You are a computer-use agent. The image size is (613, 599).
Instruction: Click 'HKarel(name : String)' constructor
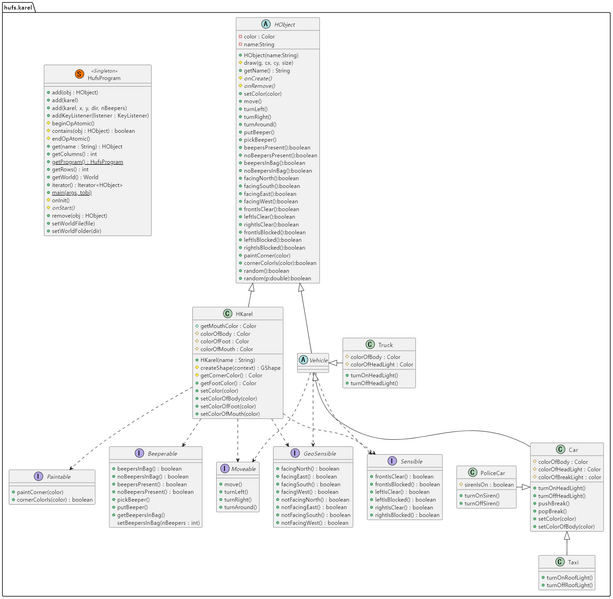tap(228, 360)
